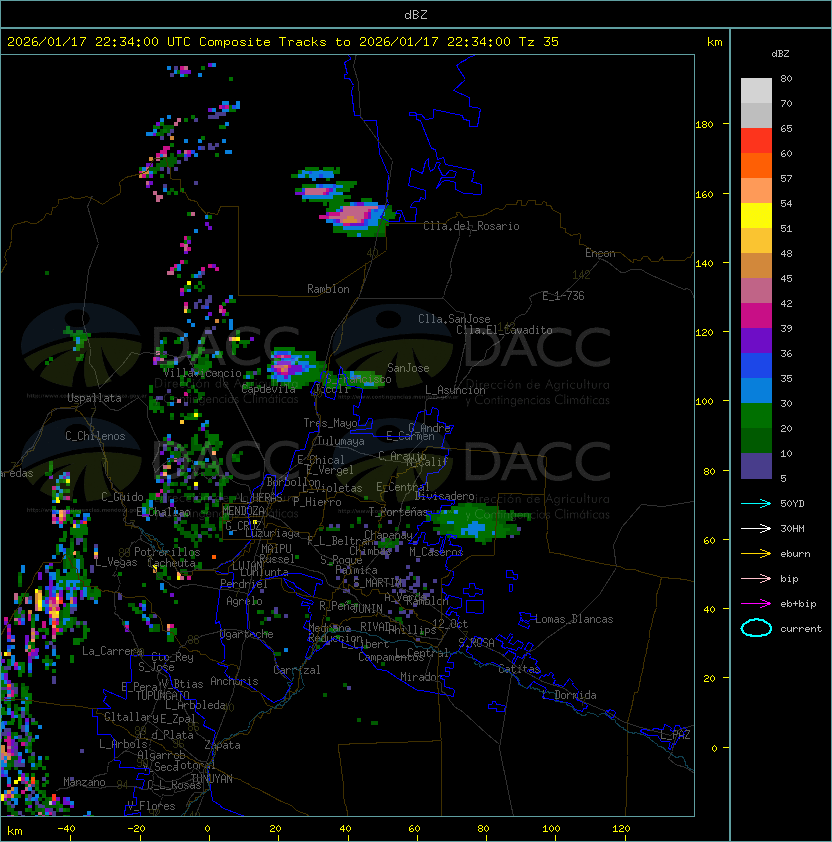Click the Encon label
The width and height of the screenshot is (832, 842).
coord(600,253)
